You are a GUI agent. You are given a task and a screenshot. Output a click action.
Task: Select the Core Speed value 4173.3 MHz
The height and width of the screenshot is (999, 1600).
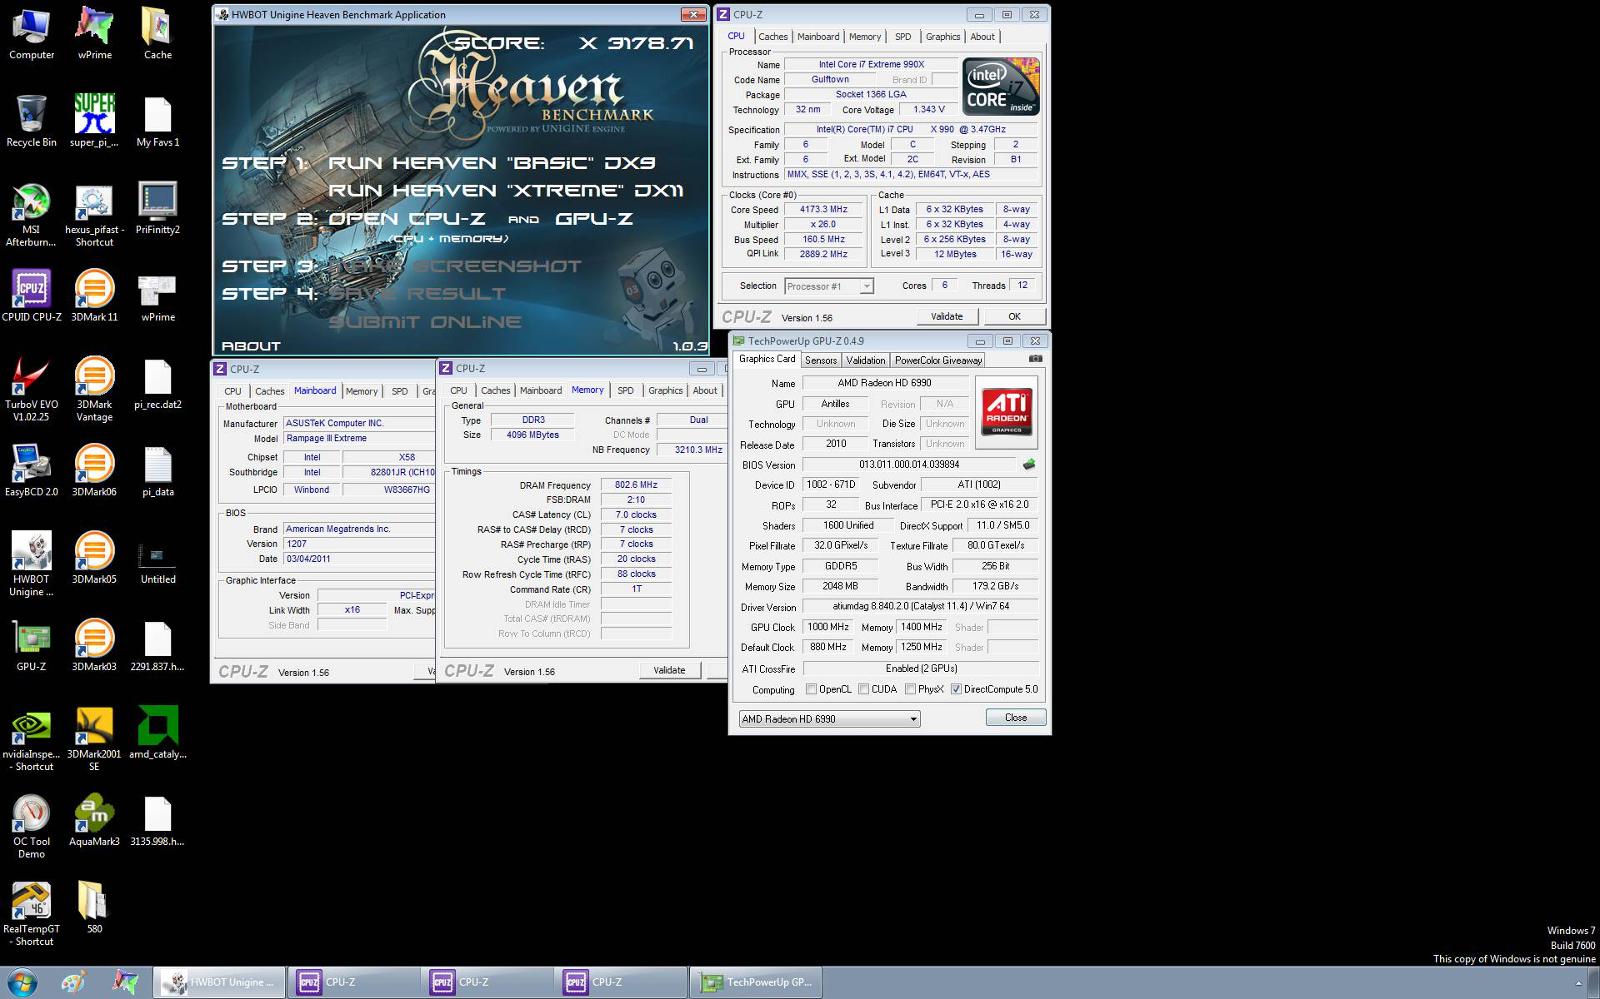point(823,210)
